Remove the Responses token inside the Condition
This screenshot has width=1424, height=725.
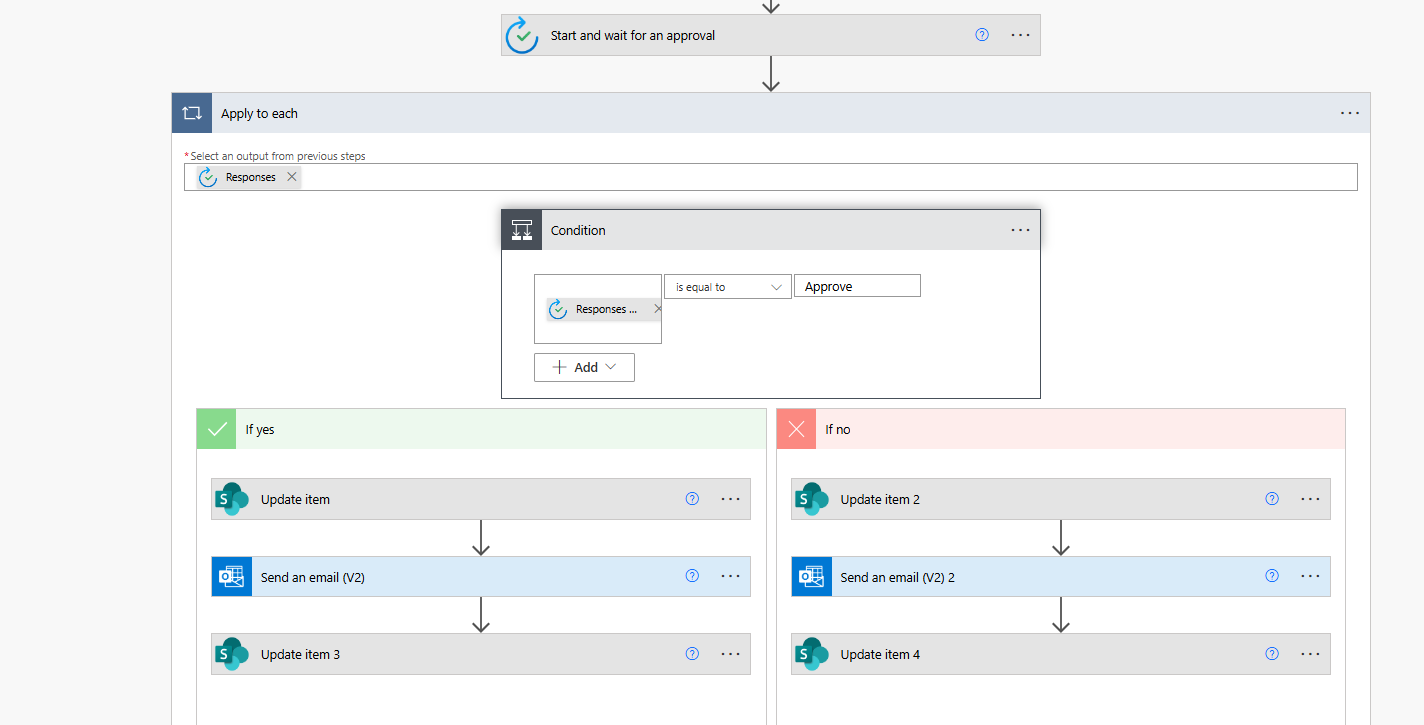[x=657, y=309]
